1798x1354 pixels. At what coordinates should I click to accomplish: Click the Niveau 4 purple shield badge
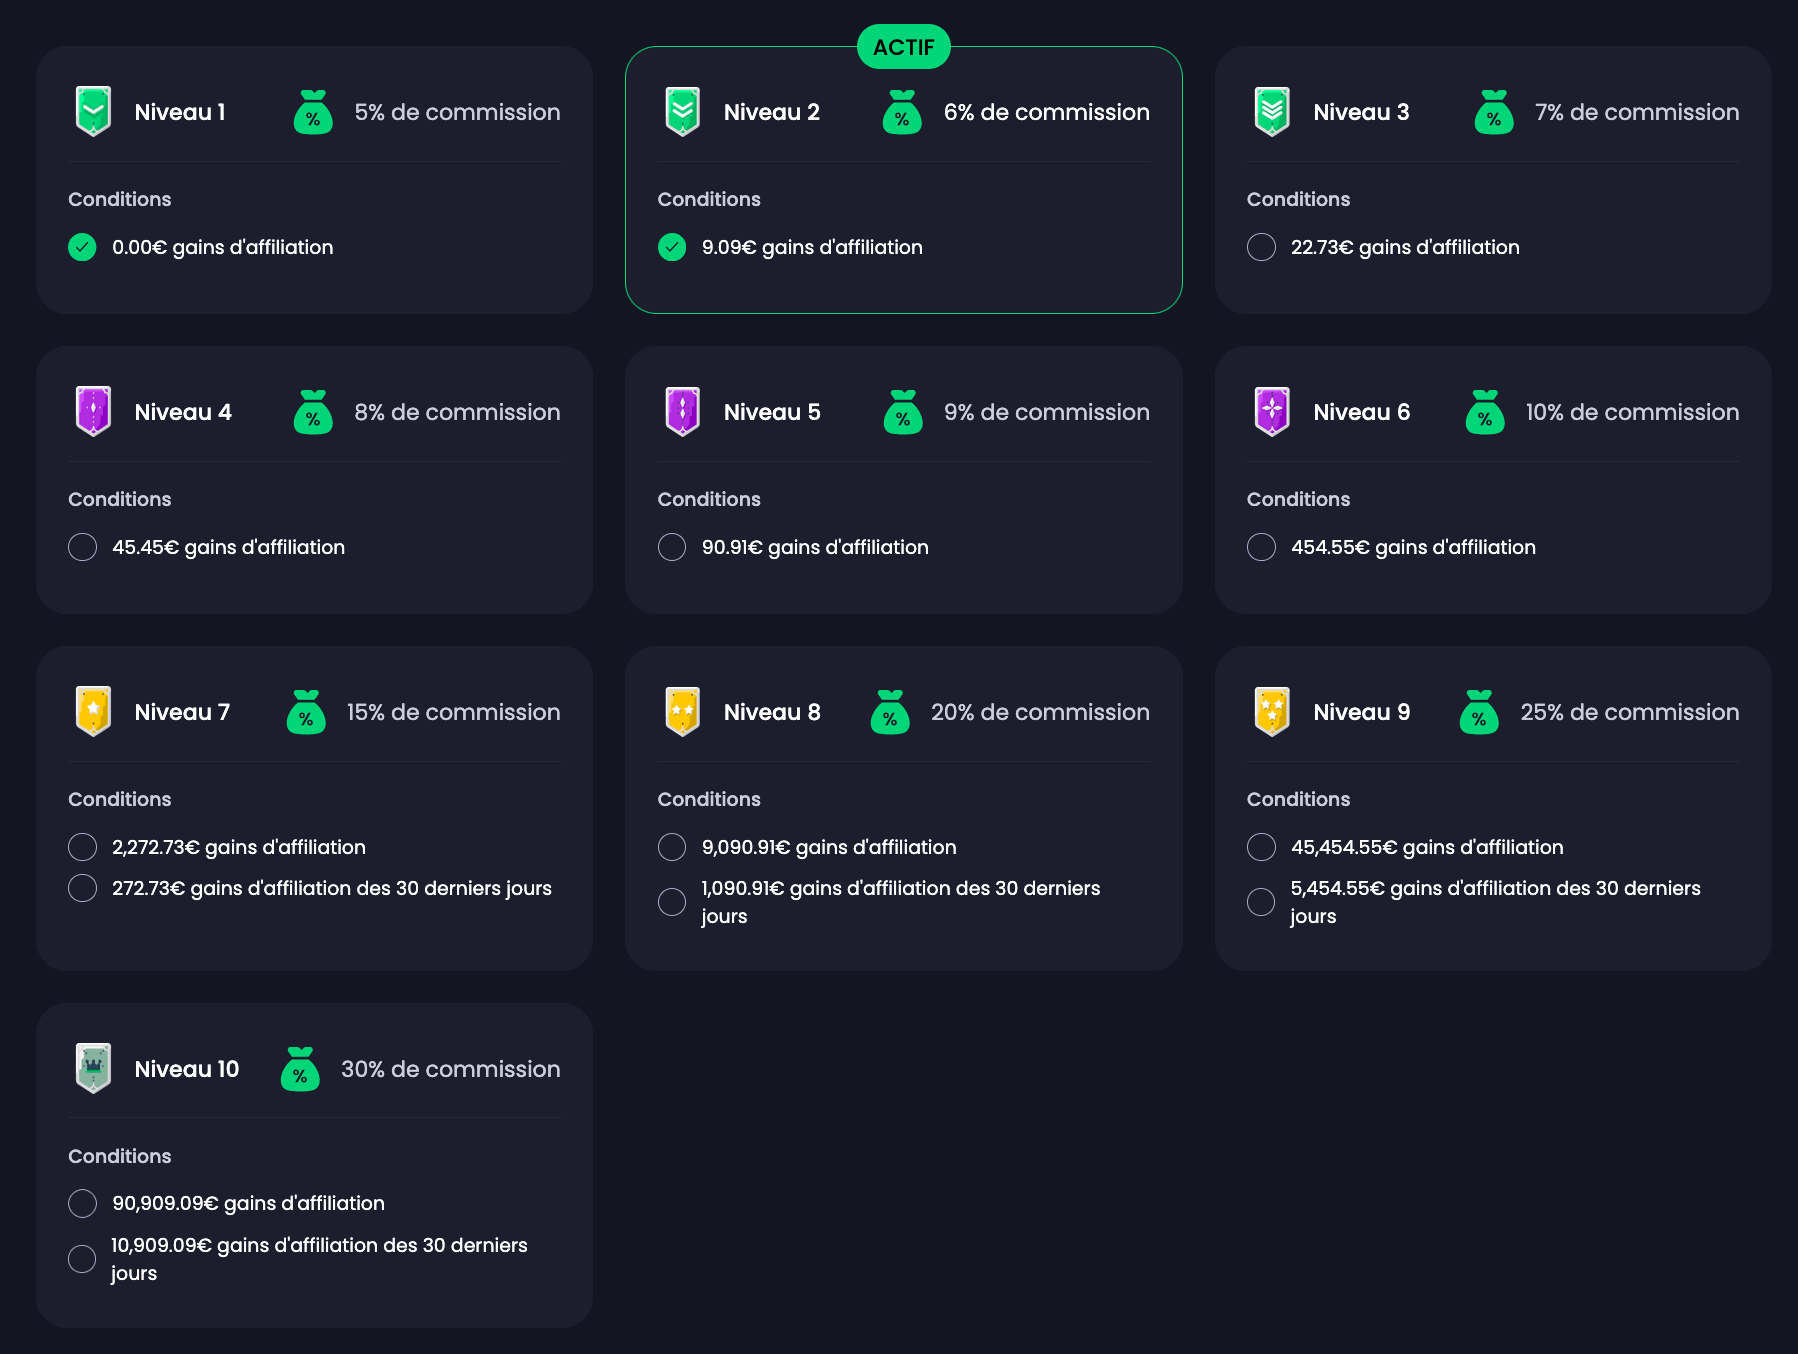click(x=93, y=411)
